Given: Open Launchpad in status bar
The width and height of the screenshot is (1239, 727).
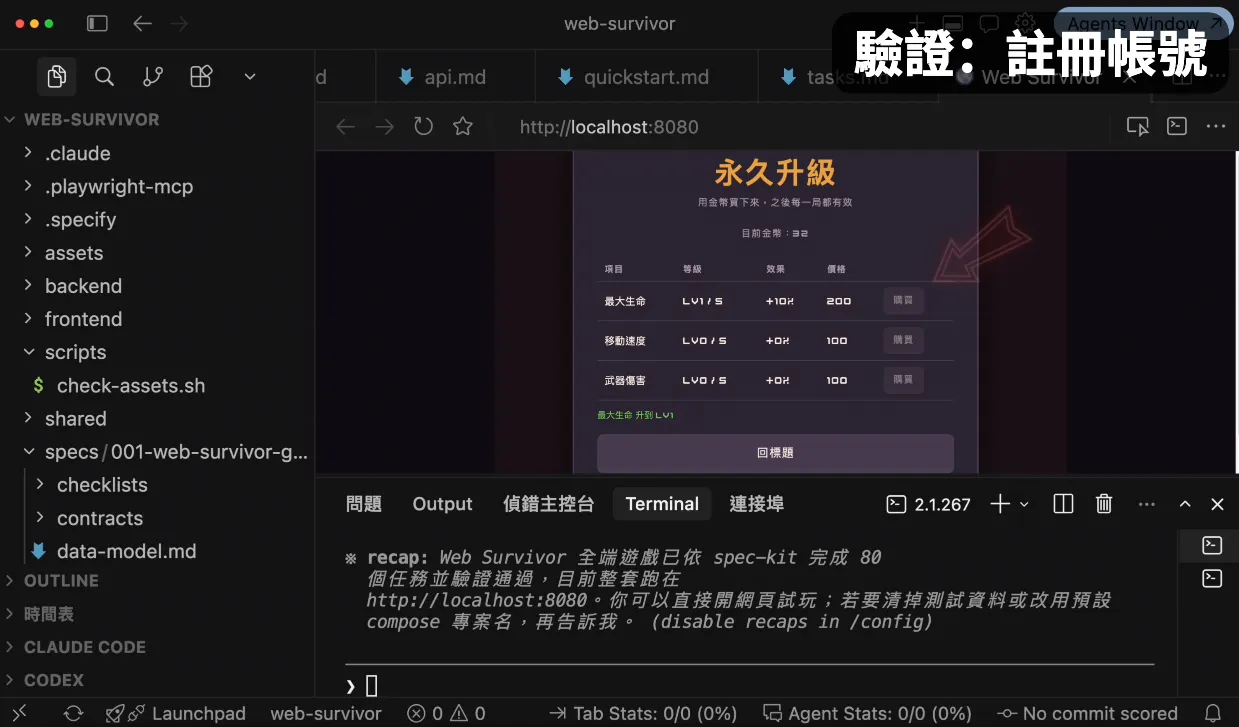Looking at the screenshot, I should [176, 713].
